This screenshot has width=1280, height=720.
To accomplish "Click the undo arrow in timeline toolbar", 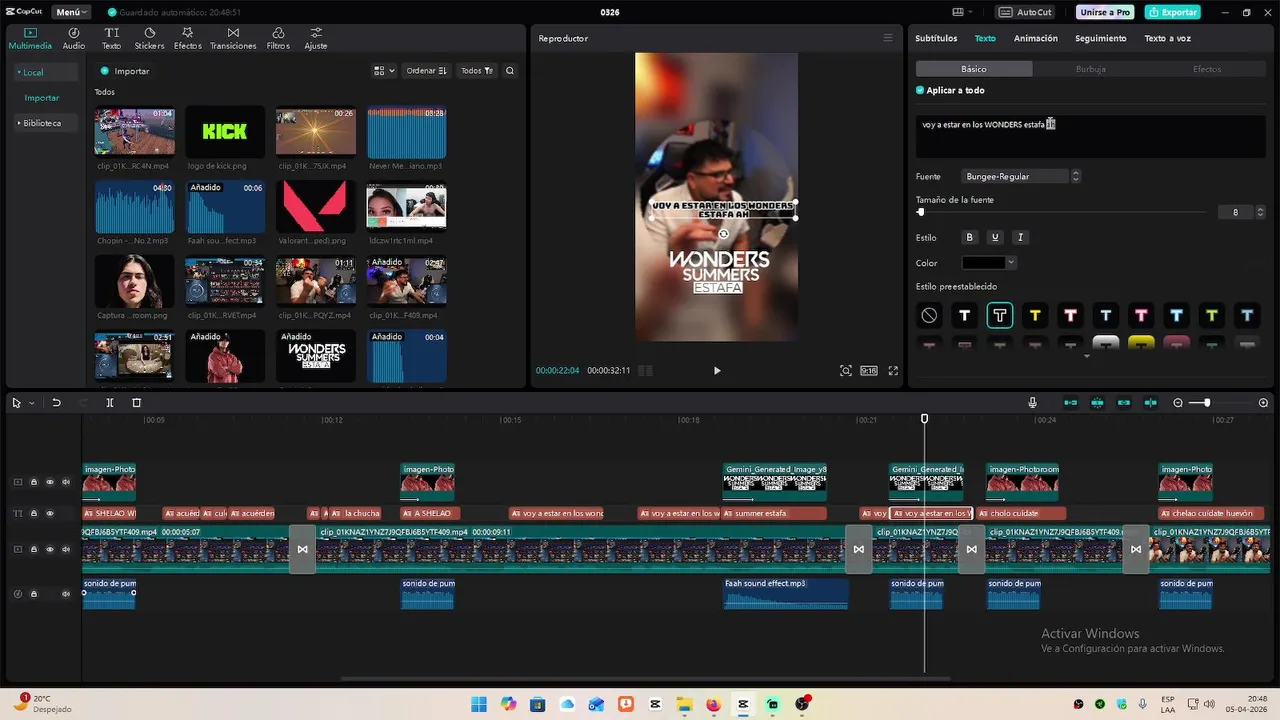I will pyautogui.click(x=56, y=403).
